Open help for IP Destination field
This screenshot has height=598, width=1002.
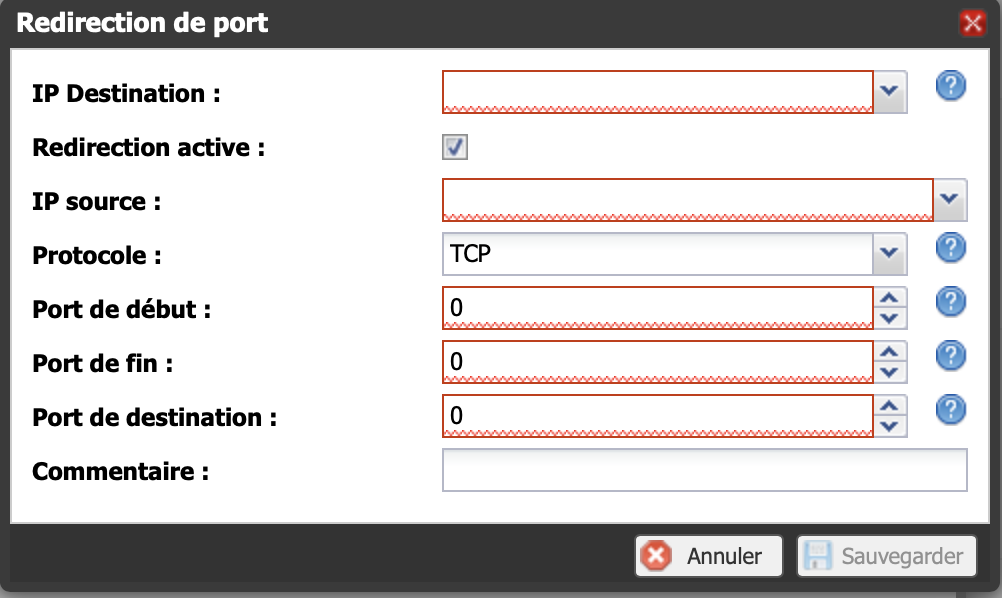(950, 86)
